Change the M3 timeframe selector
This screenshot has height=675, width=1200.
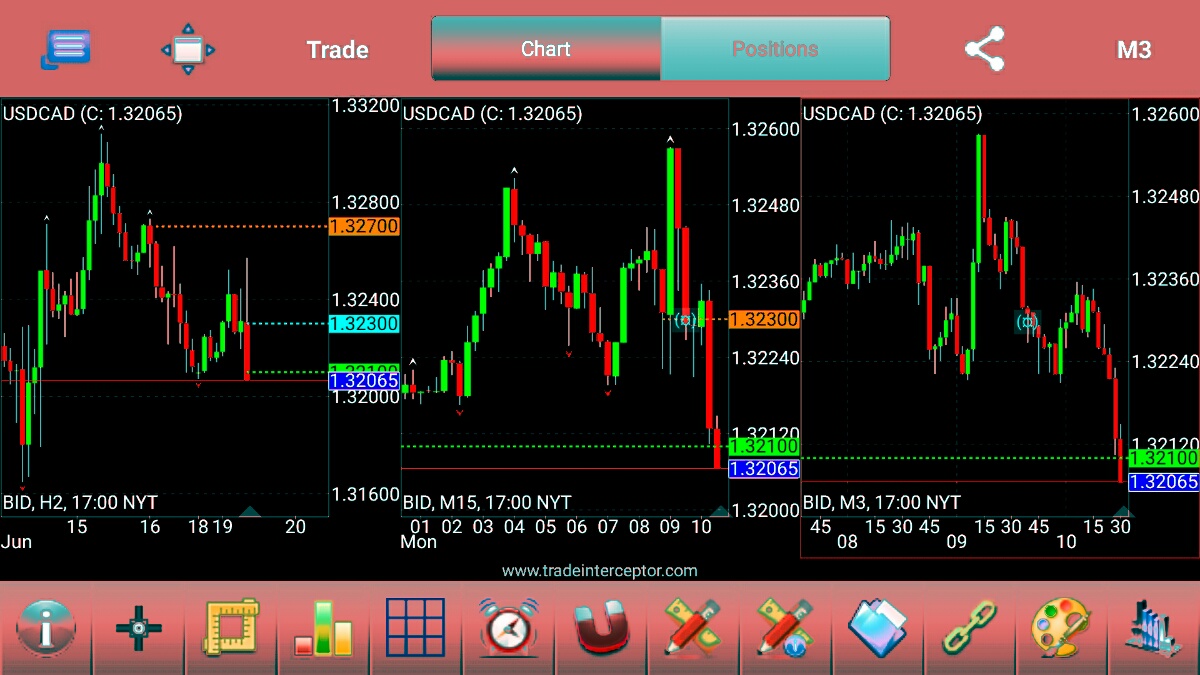(1134, 50)
